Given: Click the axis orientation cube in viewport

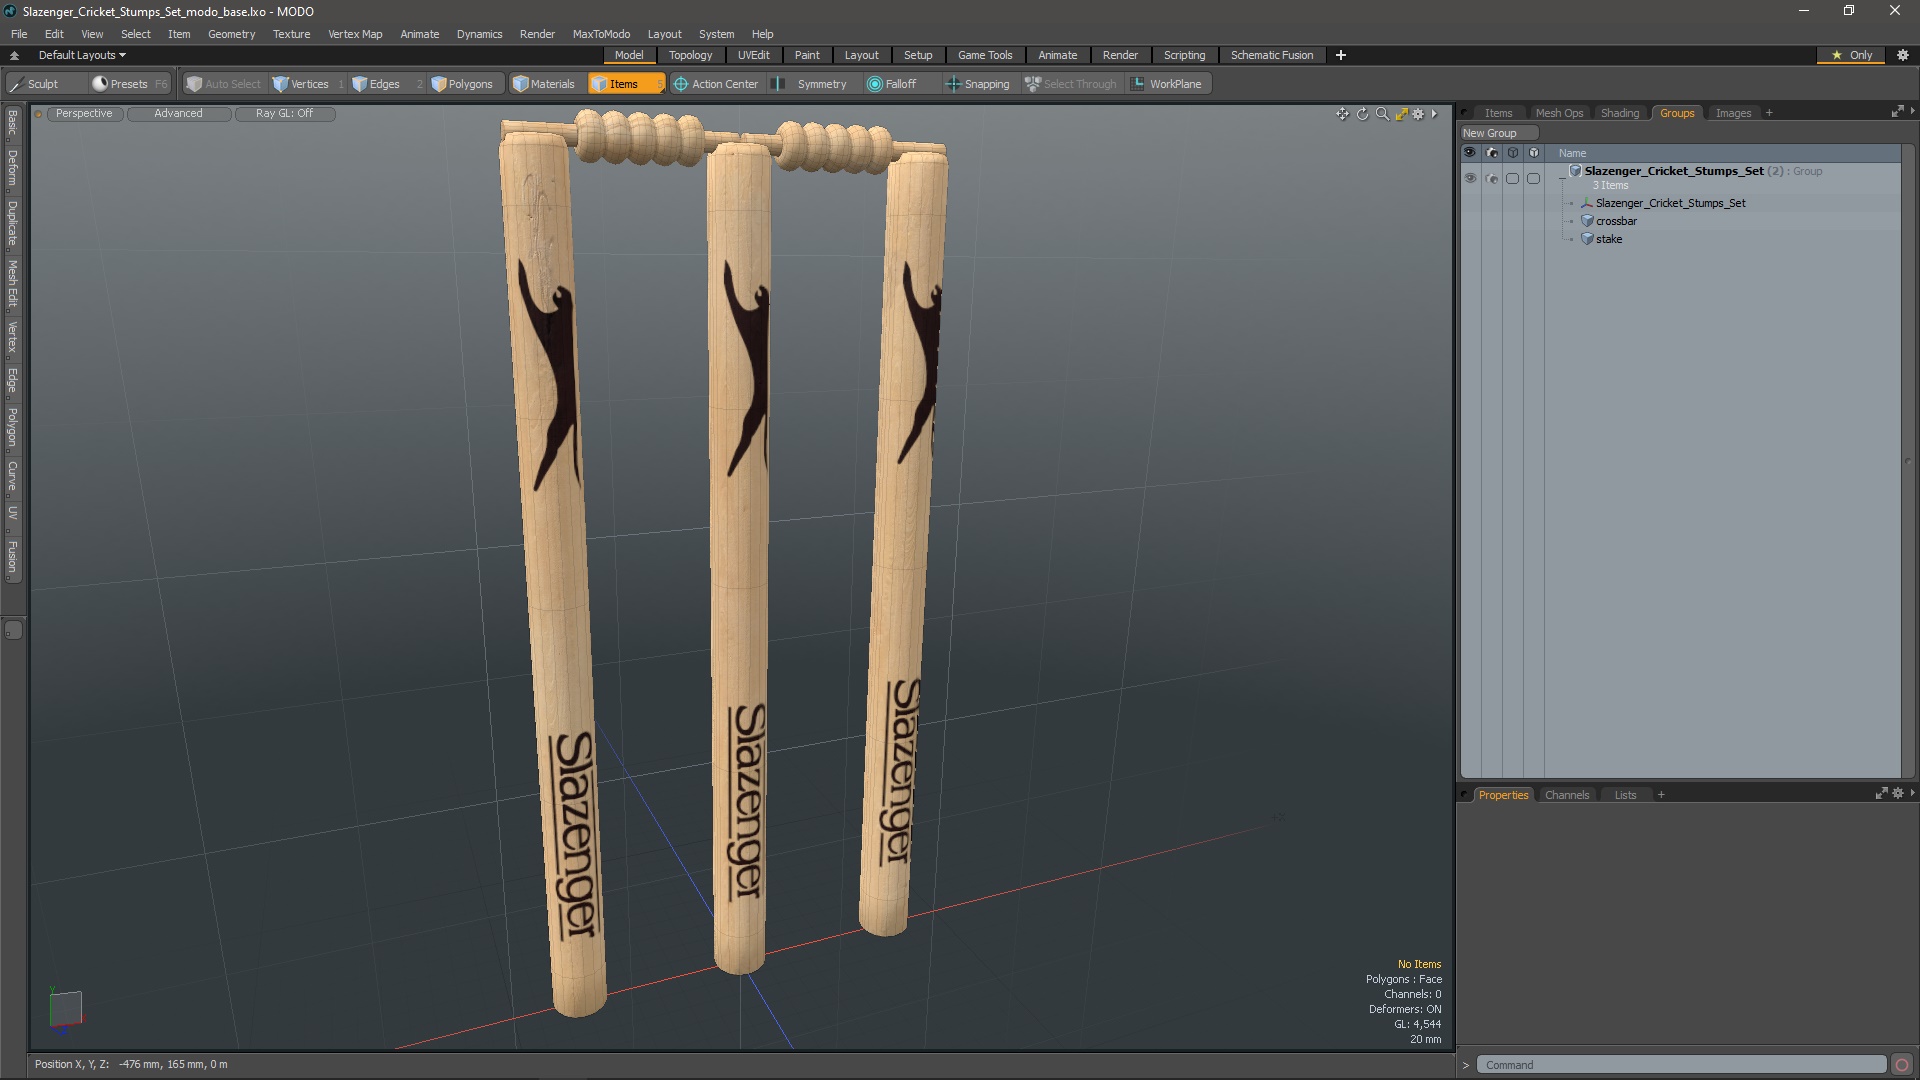Looking at the screenshot, I should 66,1008.
